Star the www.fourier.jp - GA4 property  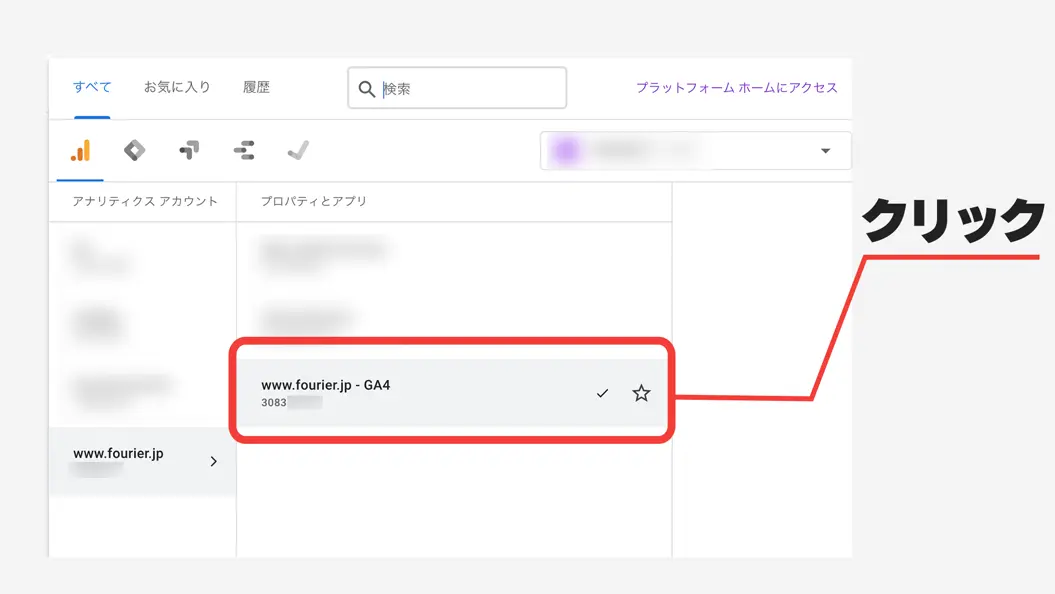point(641,393)
